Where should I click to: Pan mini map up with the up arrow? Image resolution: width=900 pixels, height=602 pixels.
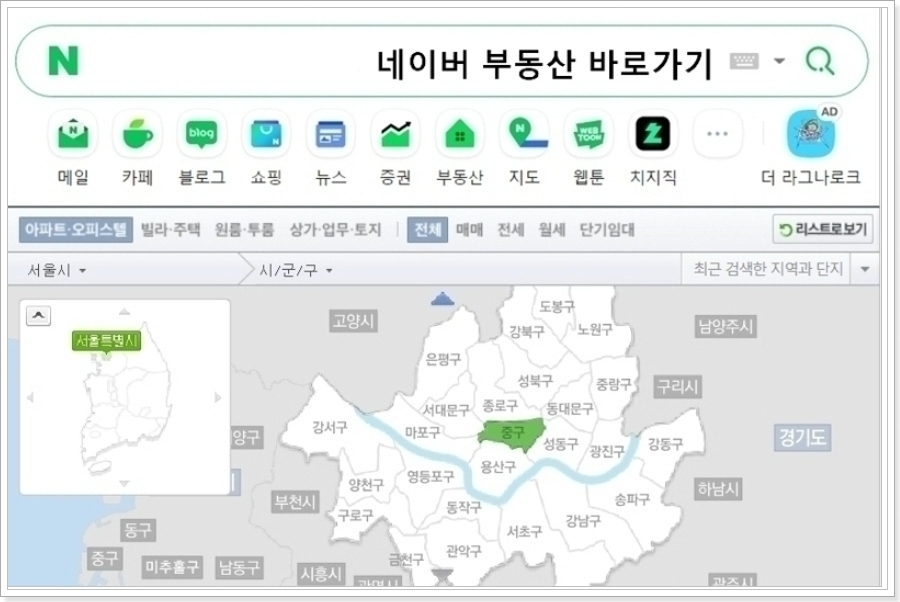pos(125,312)
